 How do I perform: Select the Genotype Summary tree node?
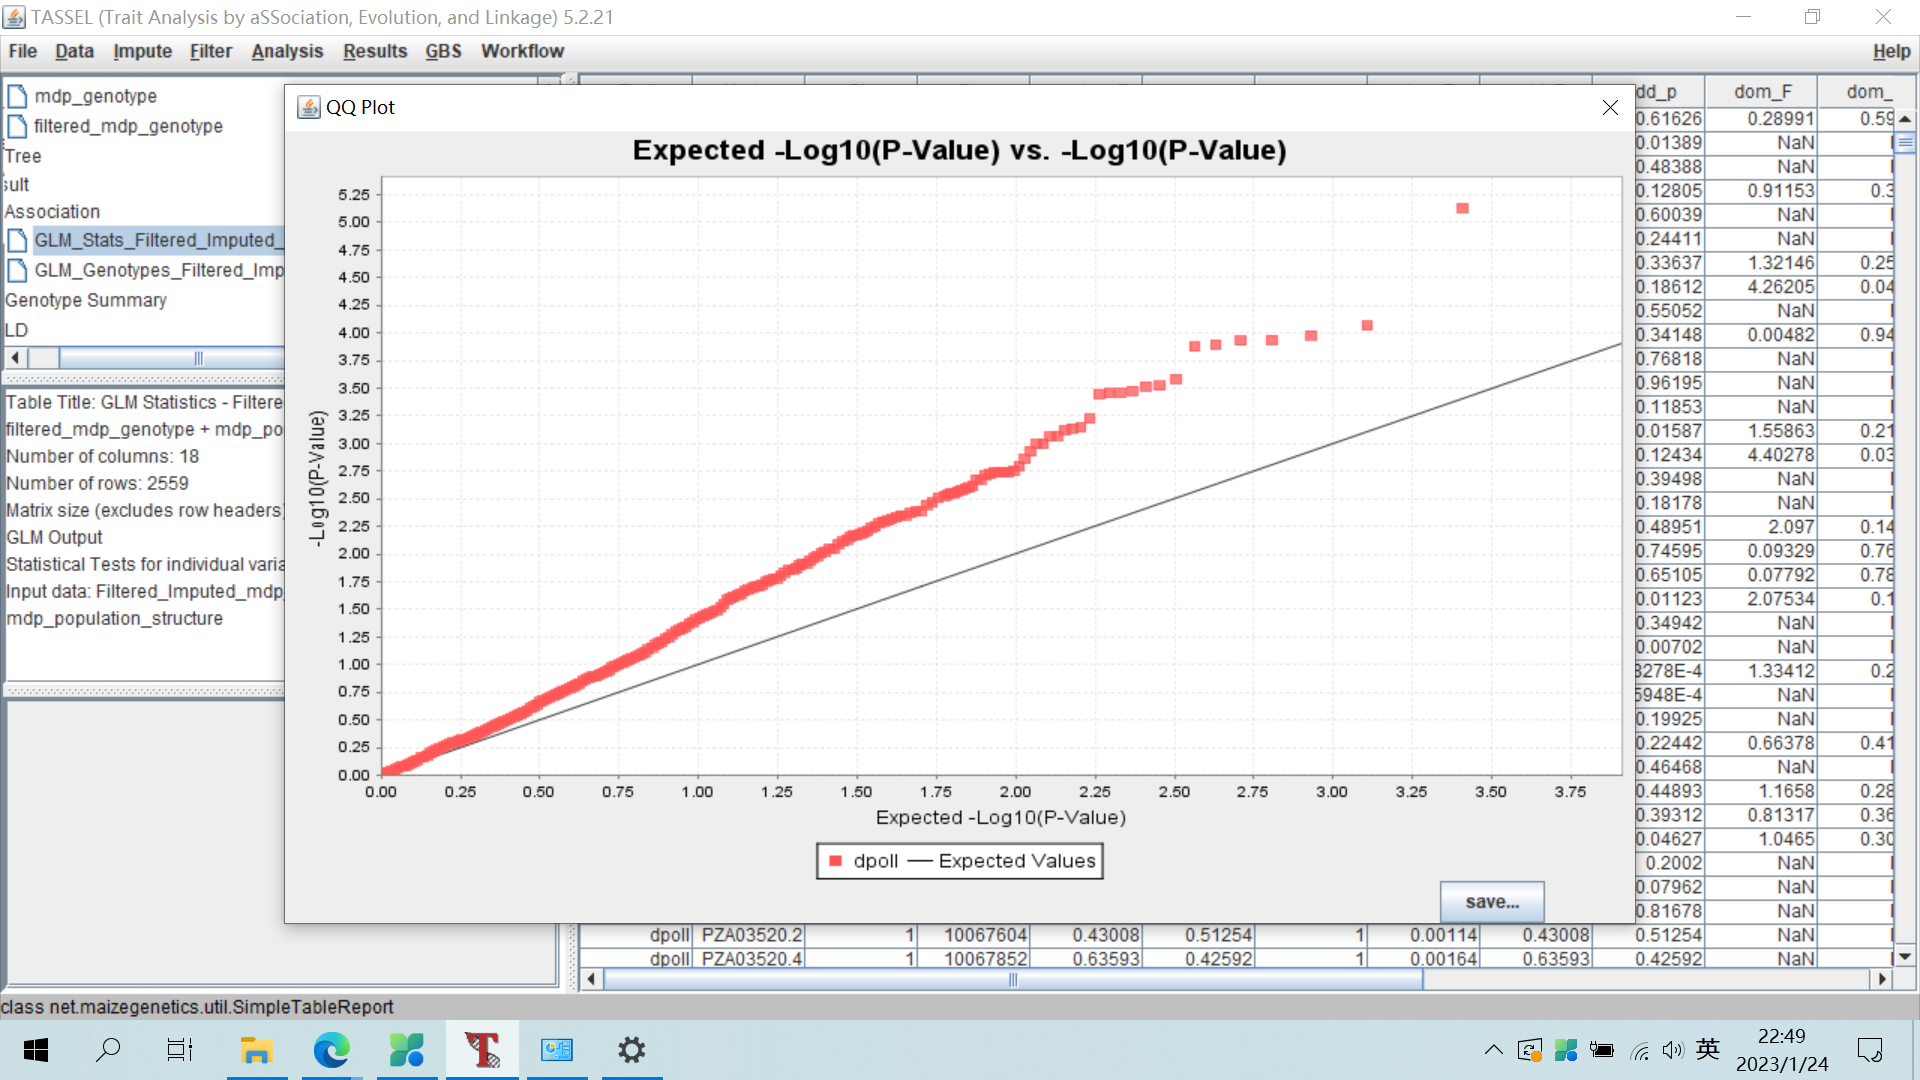tap(86, 300)
